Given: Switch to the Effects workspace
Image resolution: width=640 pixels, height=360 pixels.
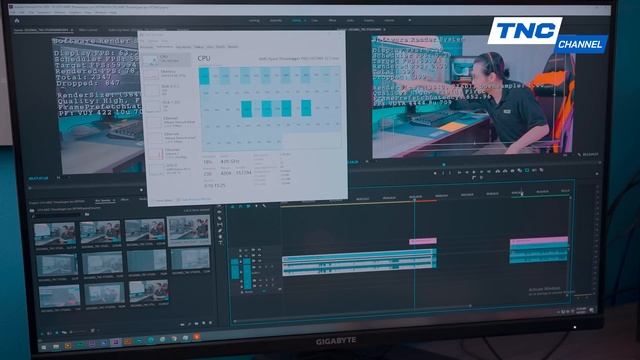Looking at the screenshot, I should pos(332,20).
